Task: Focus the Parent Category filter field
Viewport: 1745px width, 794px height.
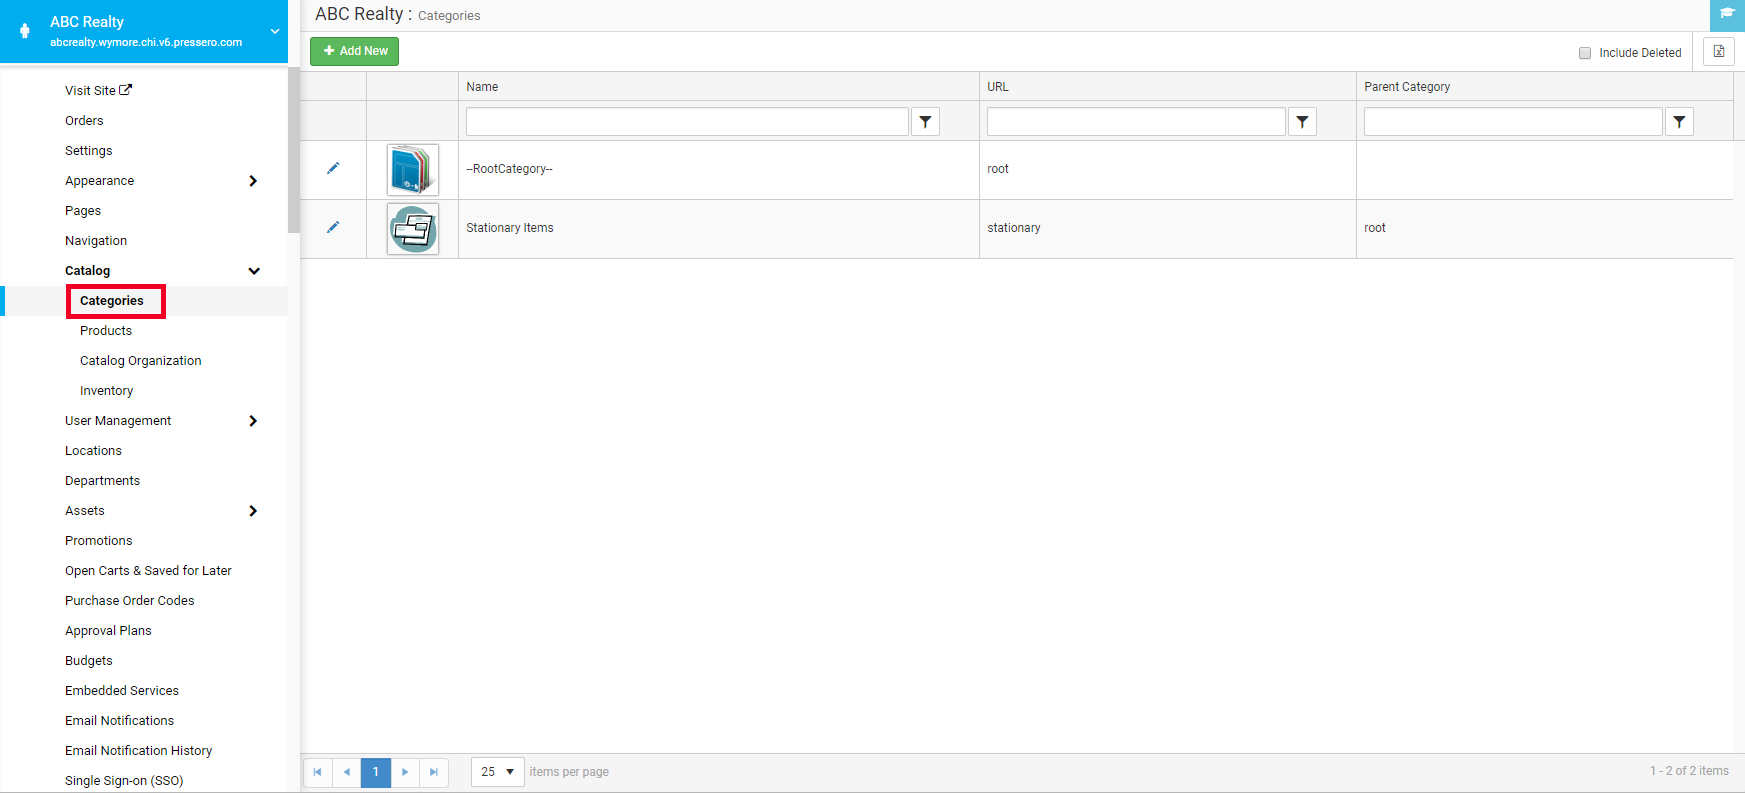Action: (1513, 122)
